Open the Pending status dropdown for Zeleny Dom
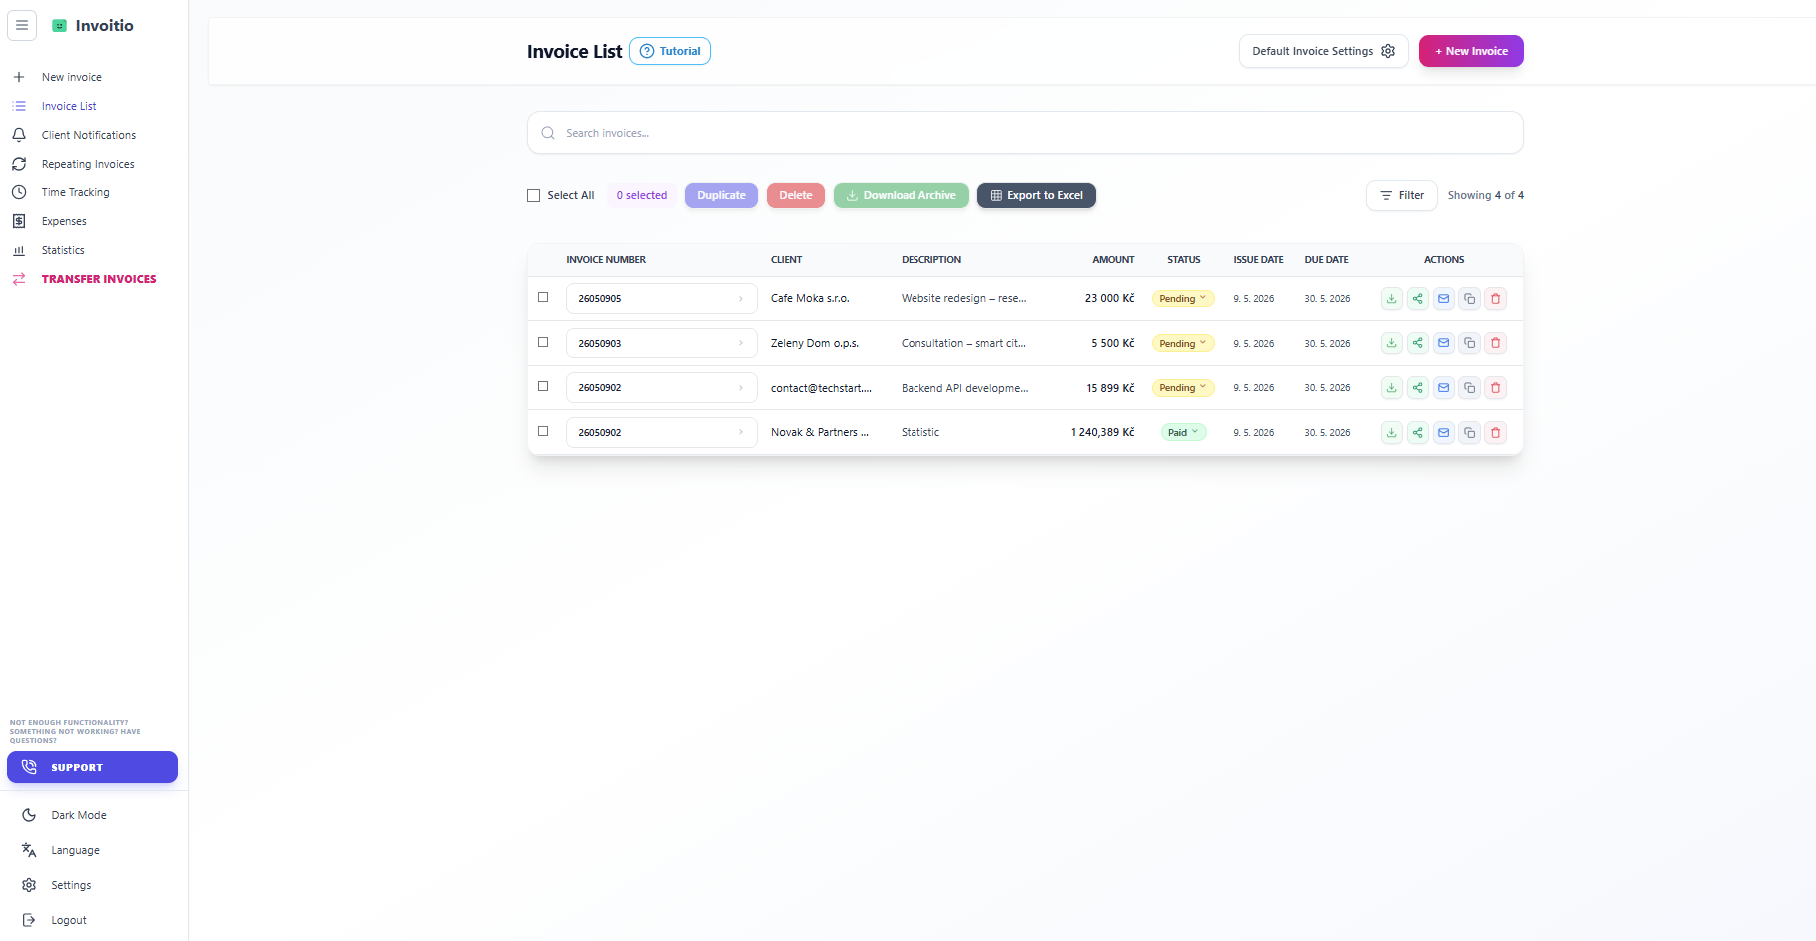The width and height of the screenshot is (1816, 941). 1183,343
